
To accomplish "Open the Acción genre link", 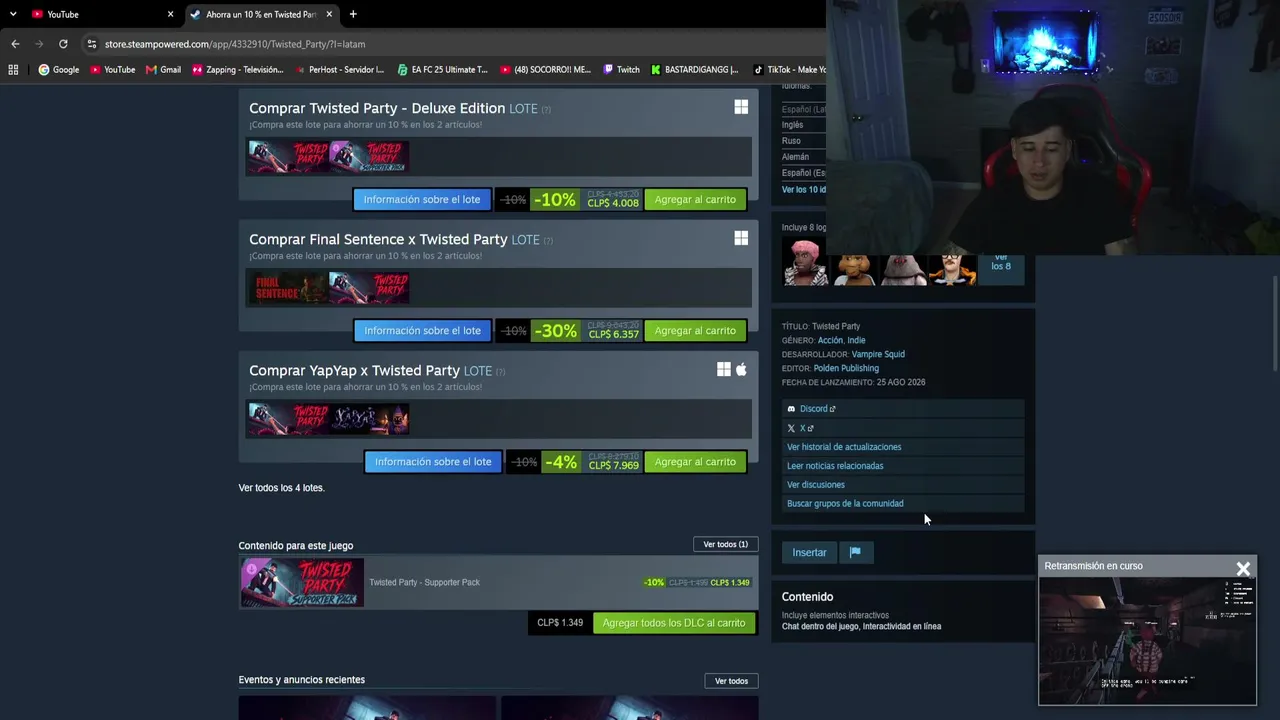I will [x=830, y=340].
